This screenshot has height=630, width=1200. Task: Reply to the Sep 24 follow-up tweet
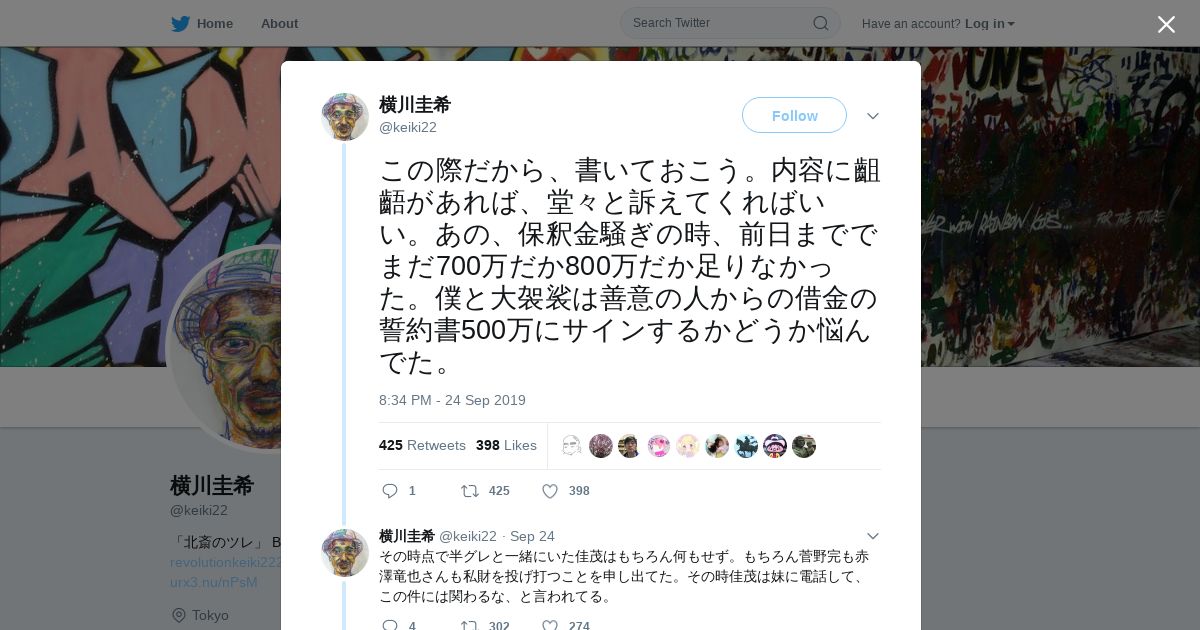tap(391, 626)
